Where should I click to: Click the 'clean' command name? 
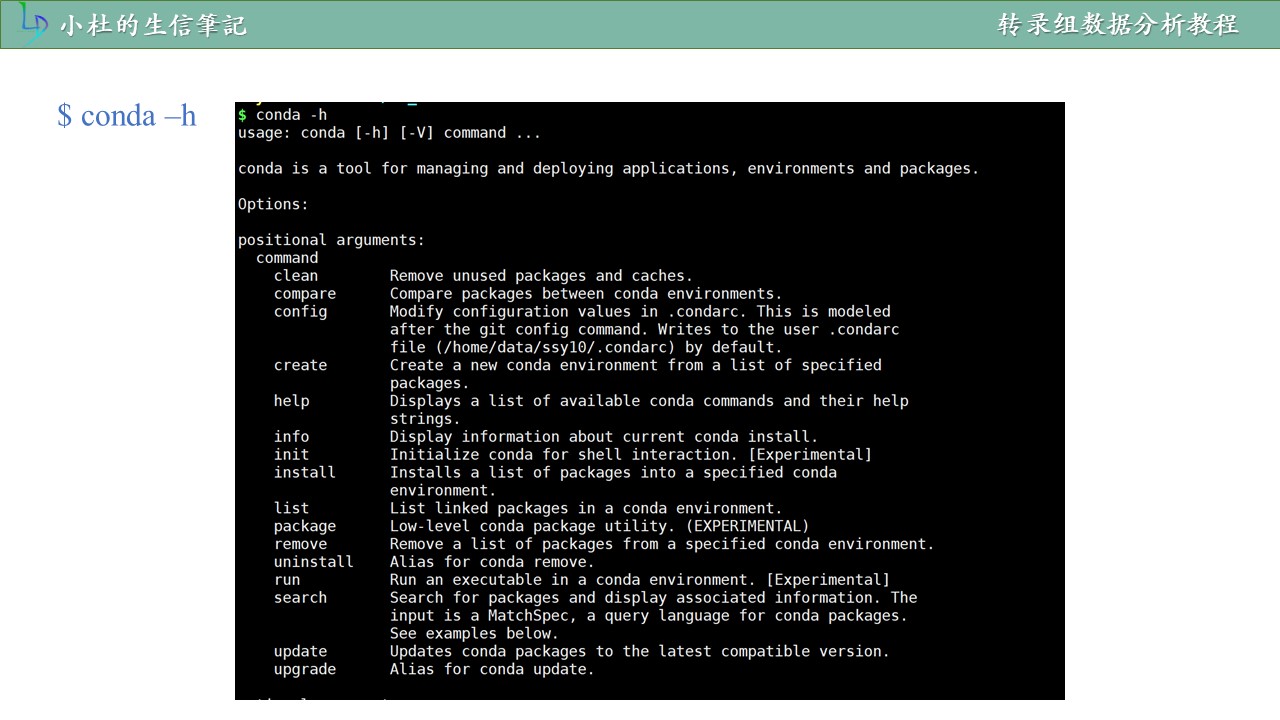pyautogui.click(x=296, y=276)
